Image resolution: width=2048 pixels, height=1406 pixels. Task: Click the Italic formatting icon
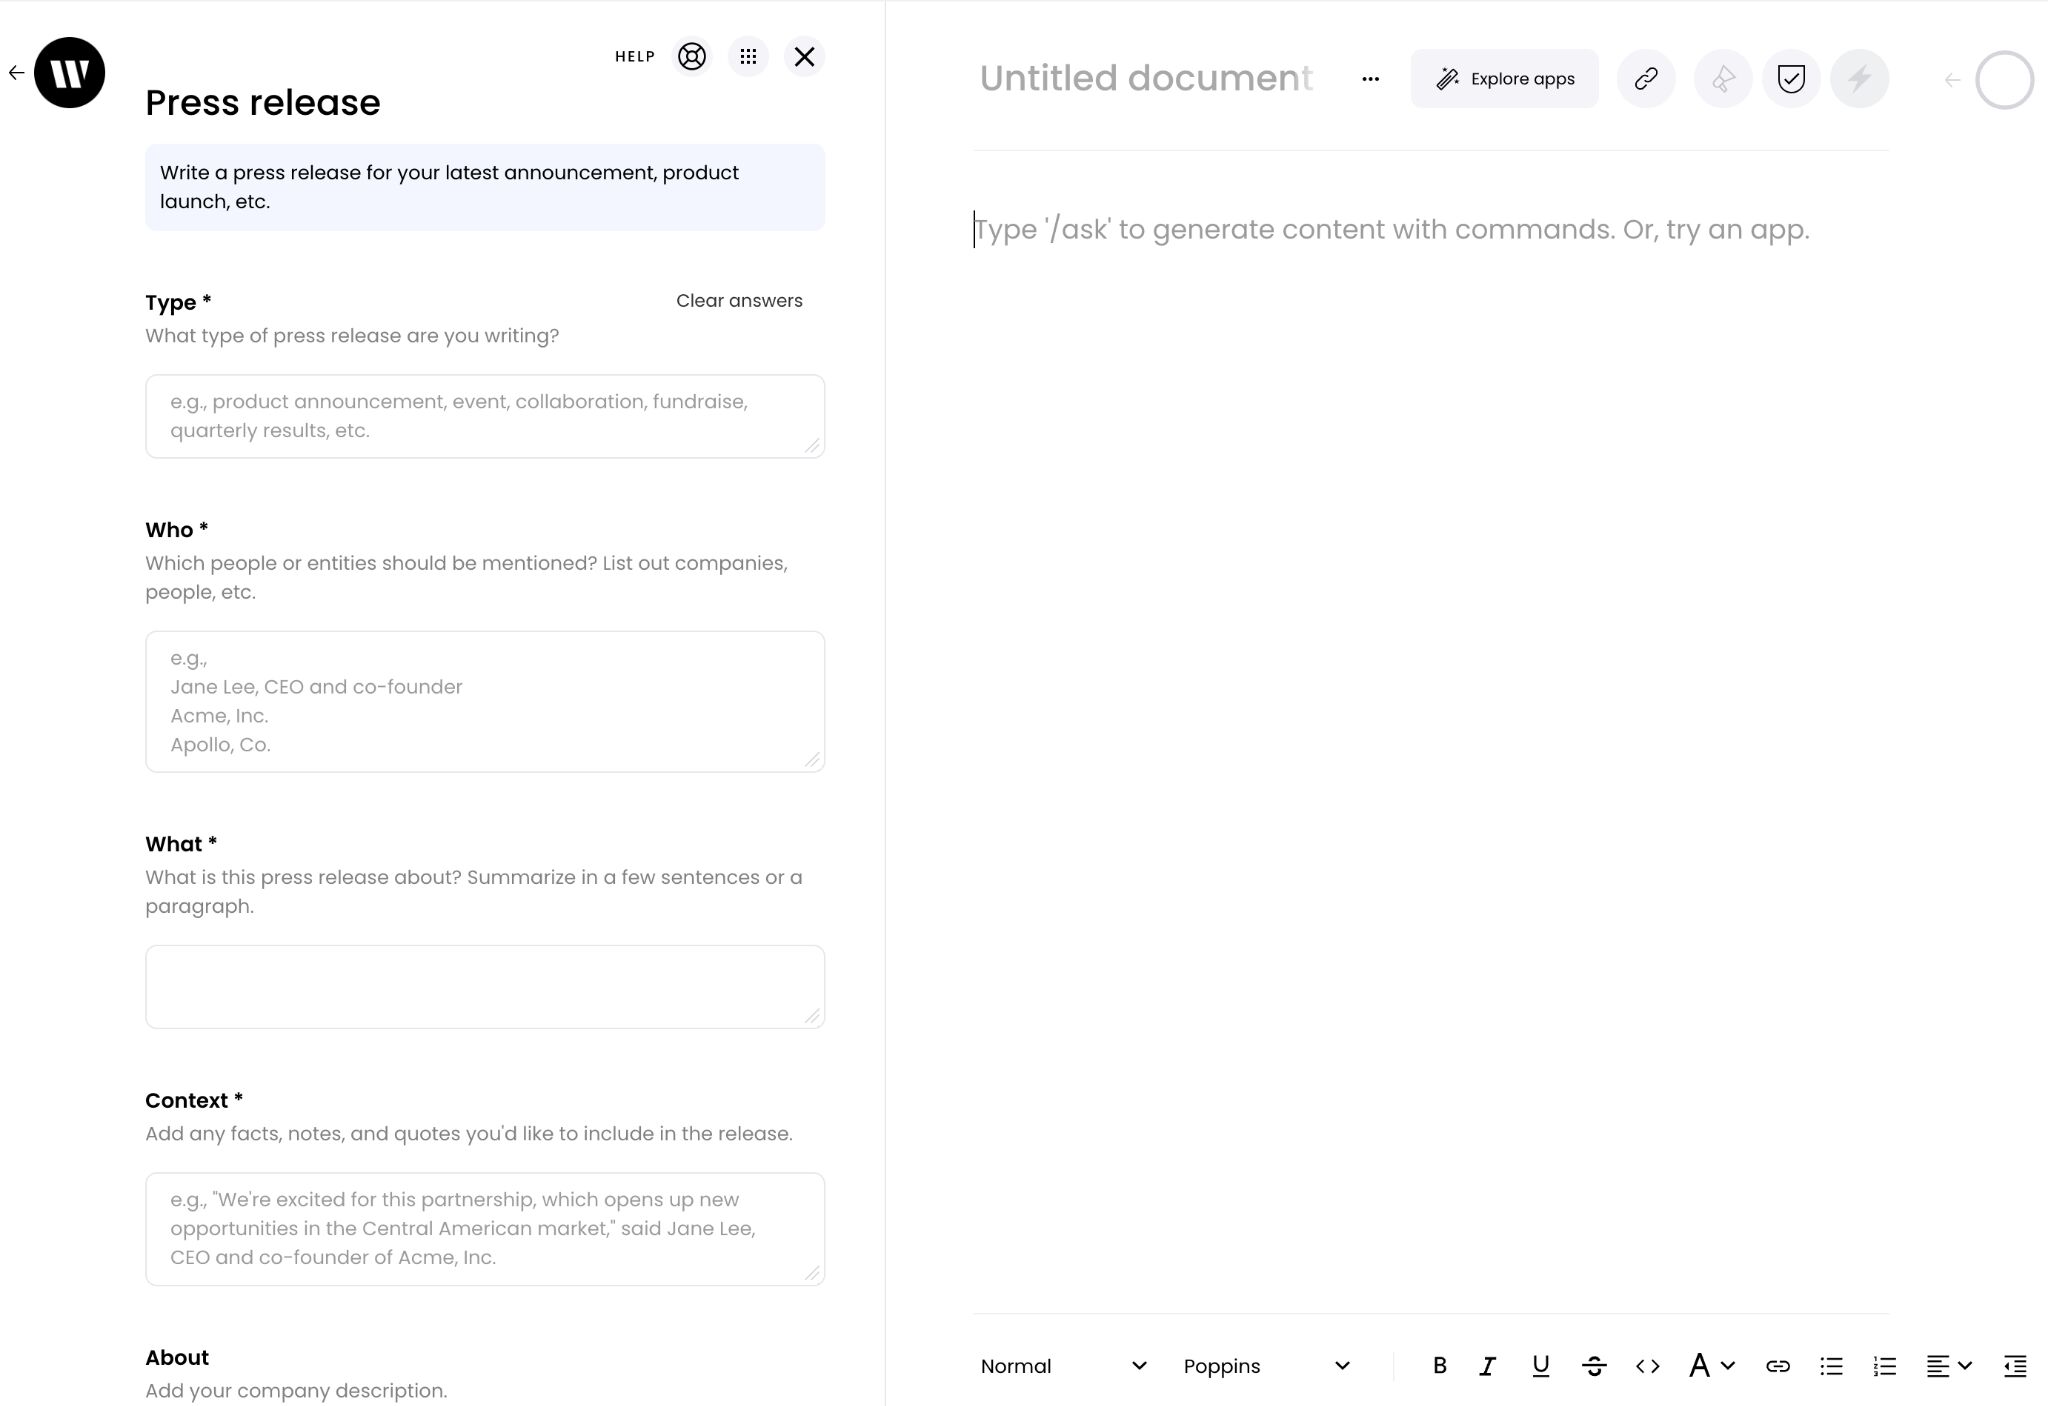[1489, 1367]
